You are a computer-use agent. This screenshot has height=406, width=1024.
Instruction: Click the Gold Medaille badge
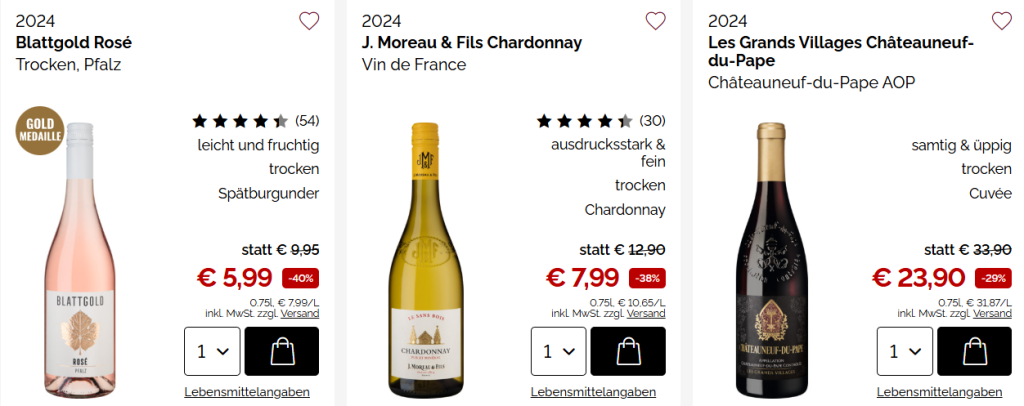[x=40, y=131]
